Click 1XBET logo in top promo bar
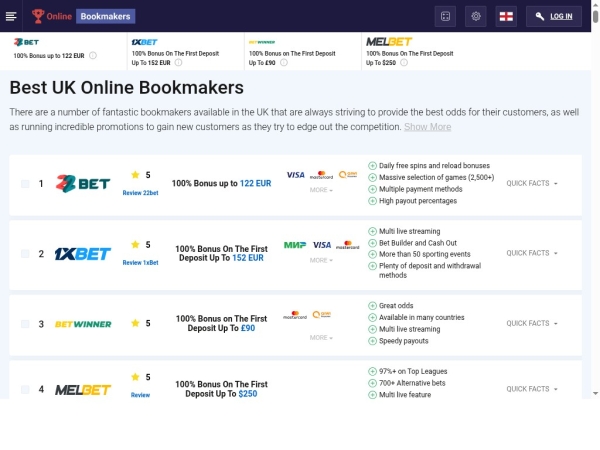This screenshot has width=600, height=450. (144, 42)
